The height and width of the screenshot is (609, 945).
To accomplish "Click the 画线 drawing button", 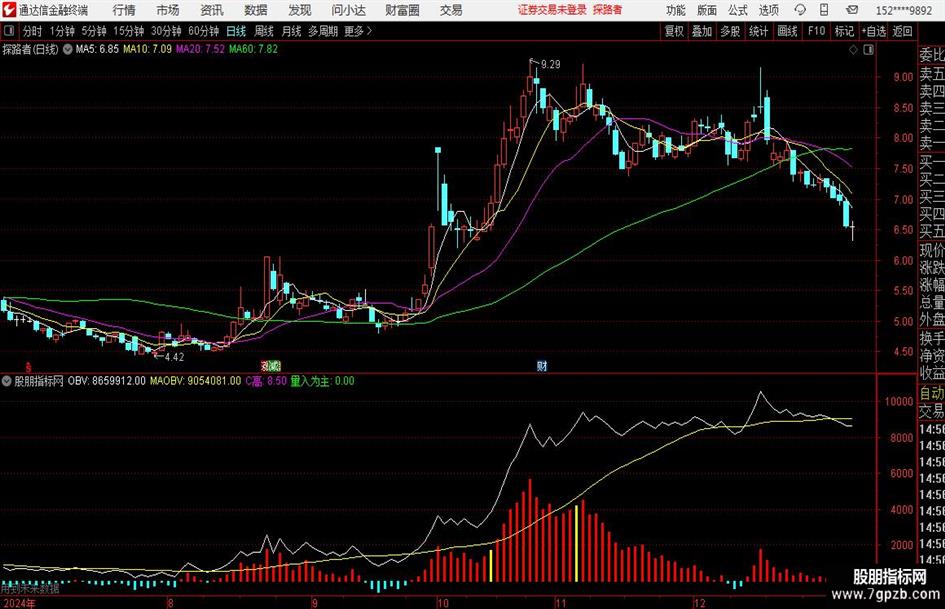I will 787,31.
